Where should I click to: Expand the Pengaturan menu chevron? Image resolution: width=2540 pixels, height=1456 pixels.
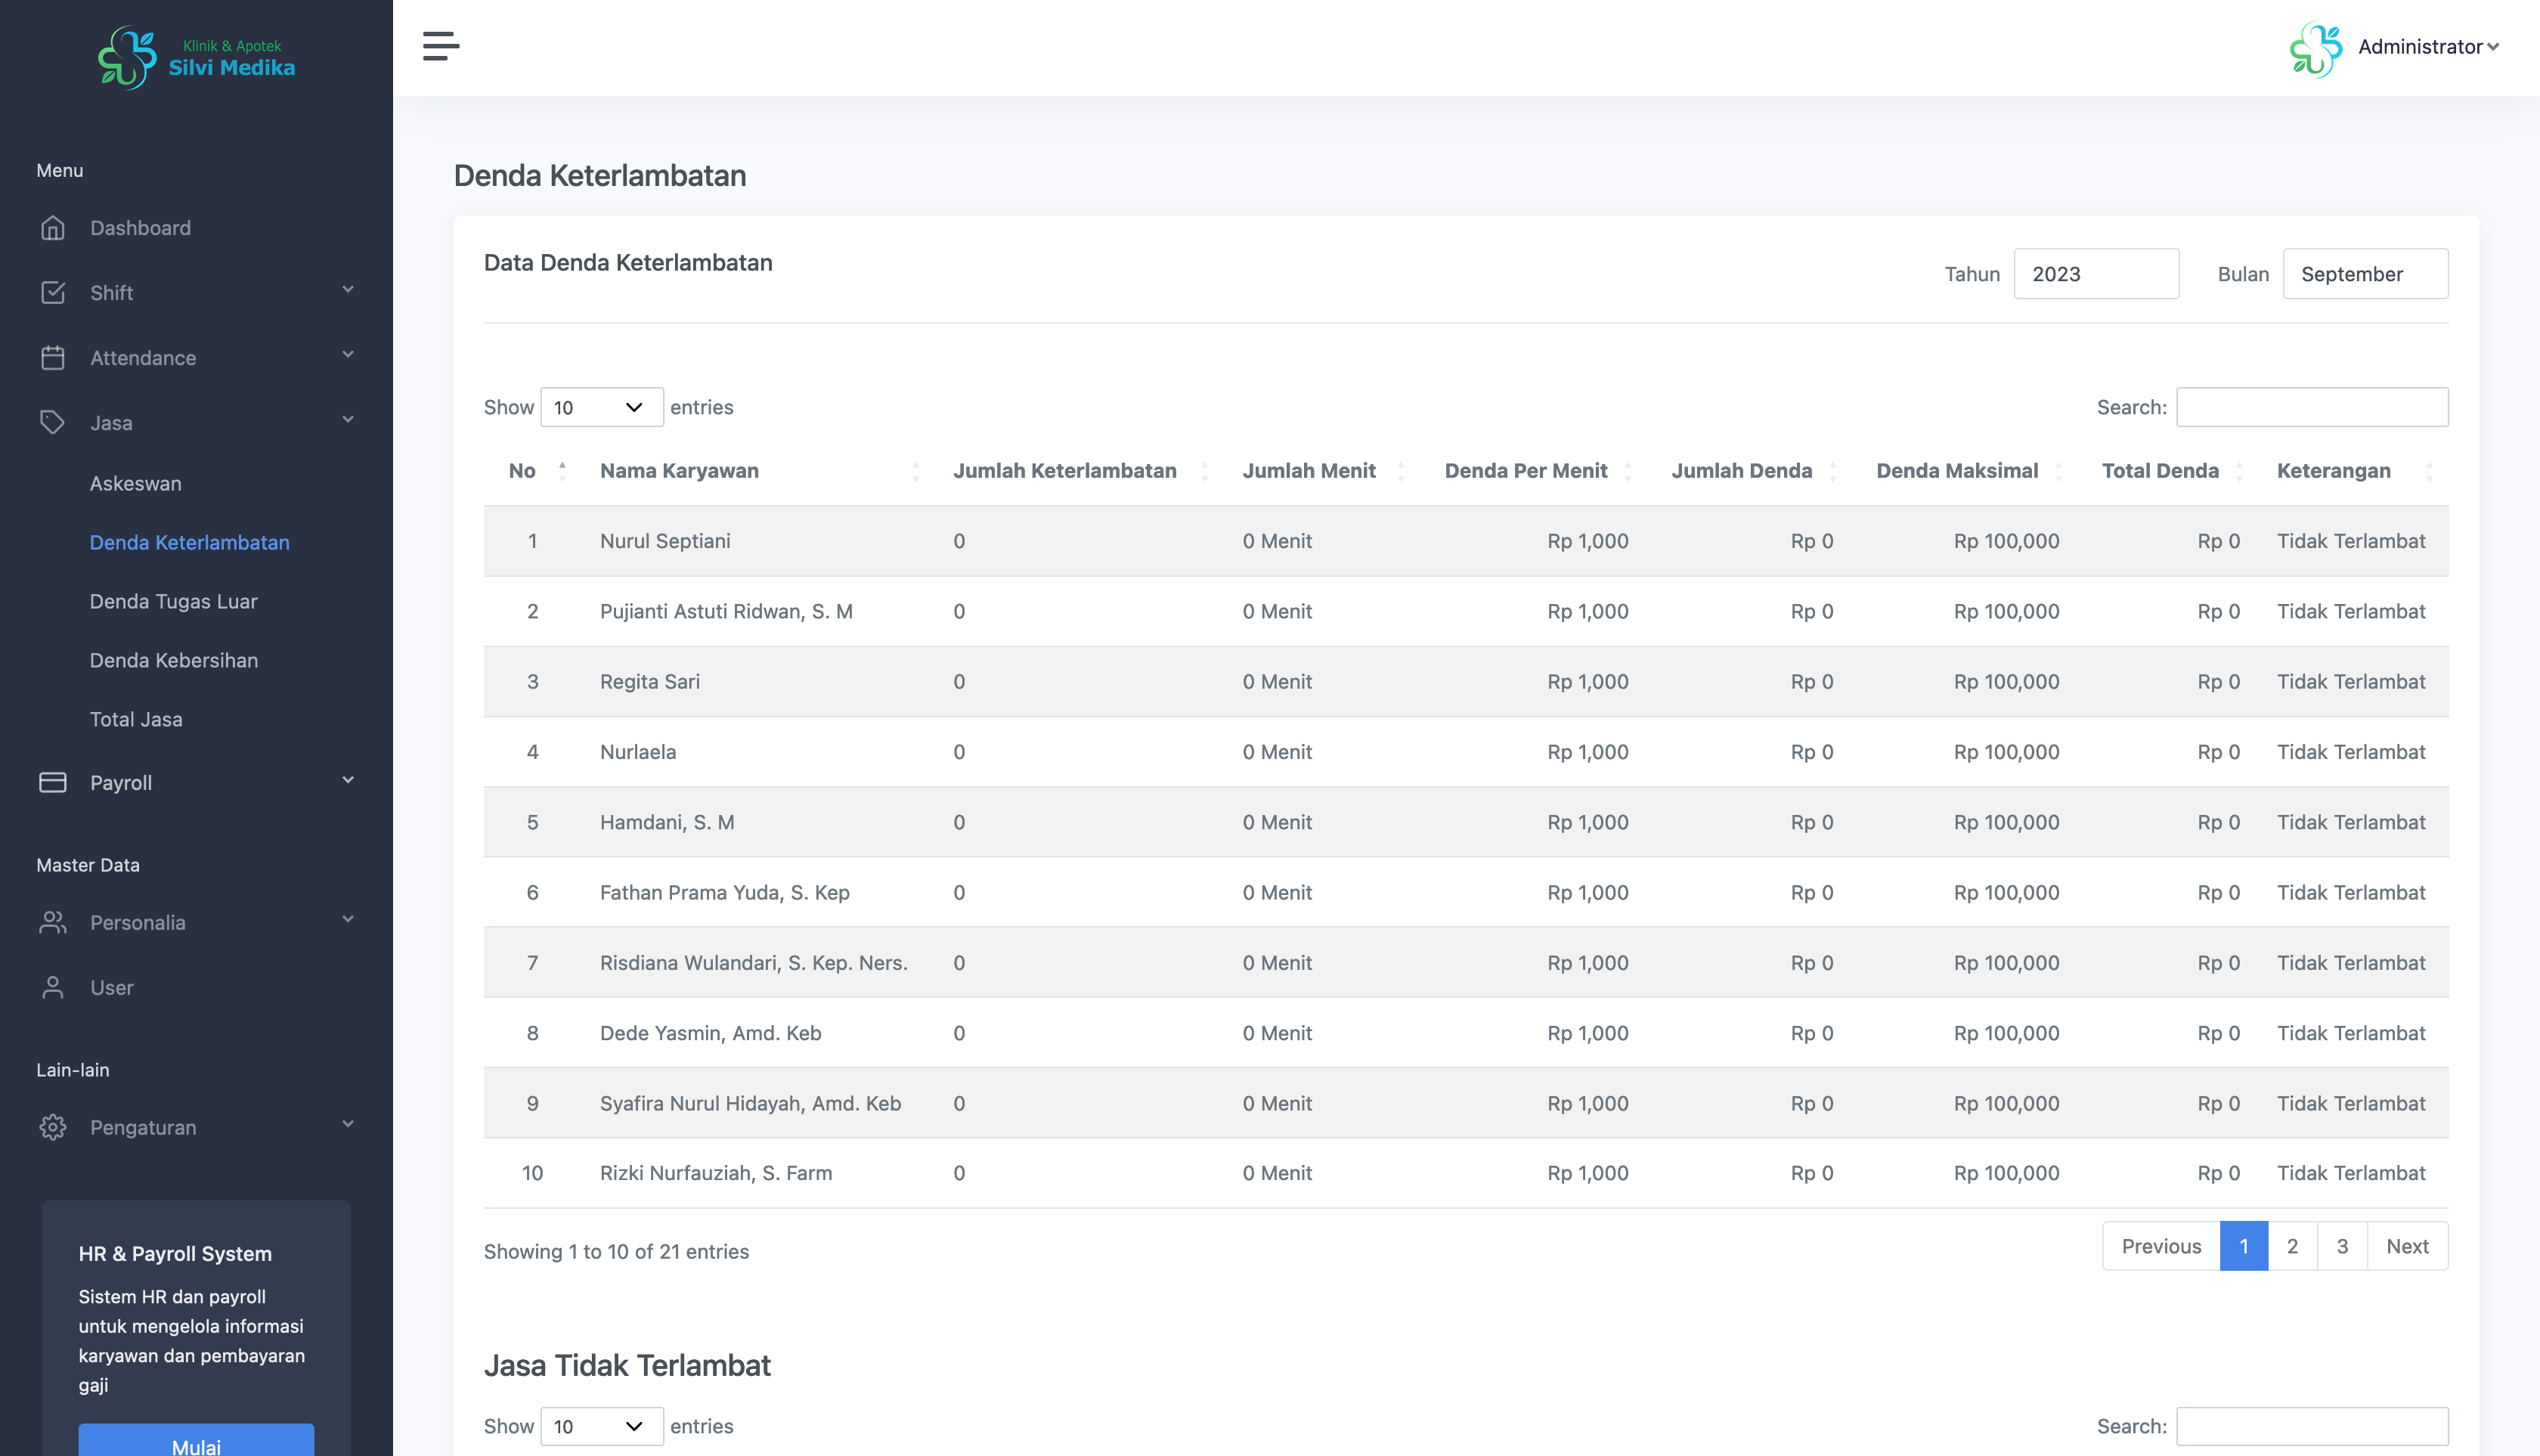pyautogui.click(x=348, y=1124)
